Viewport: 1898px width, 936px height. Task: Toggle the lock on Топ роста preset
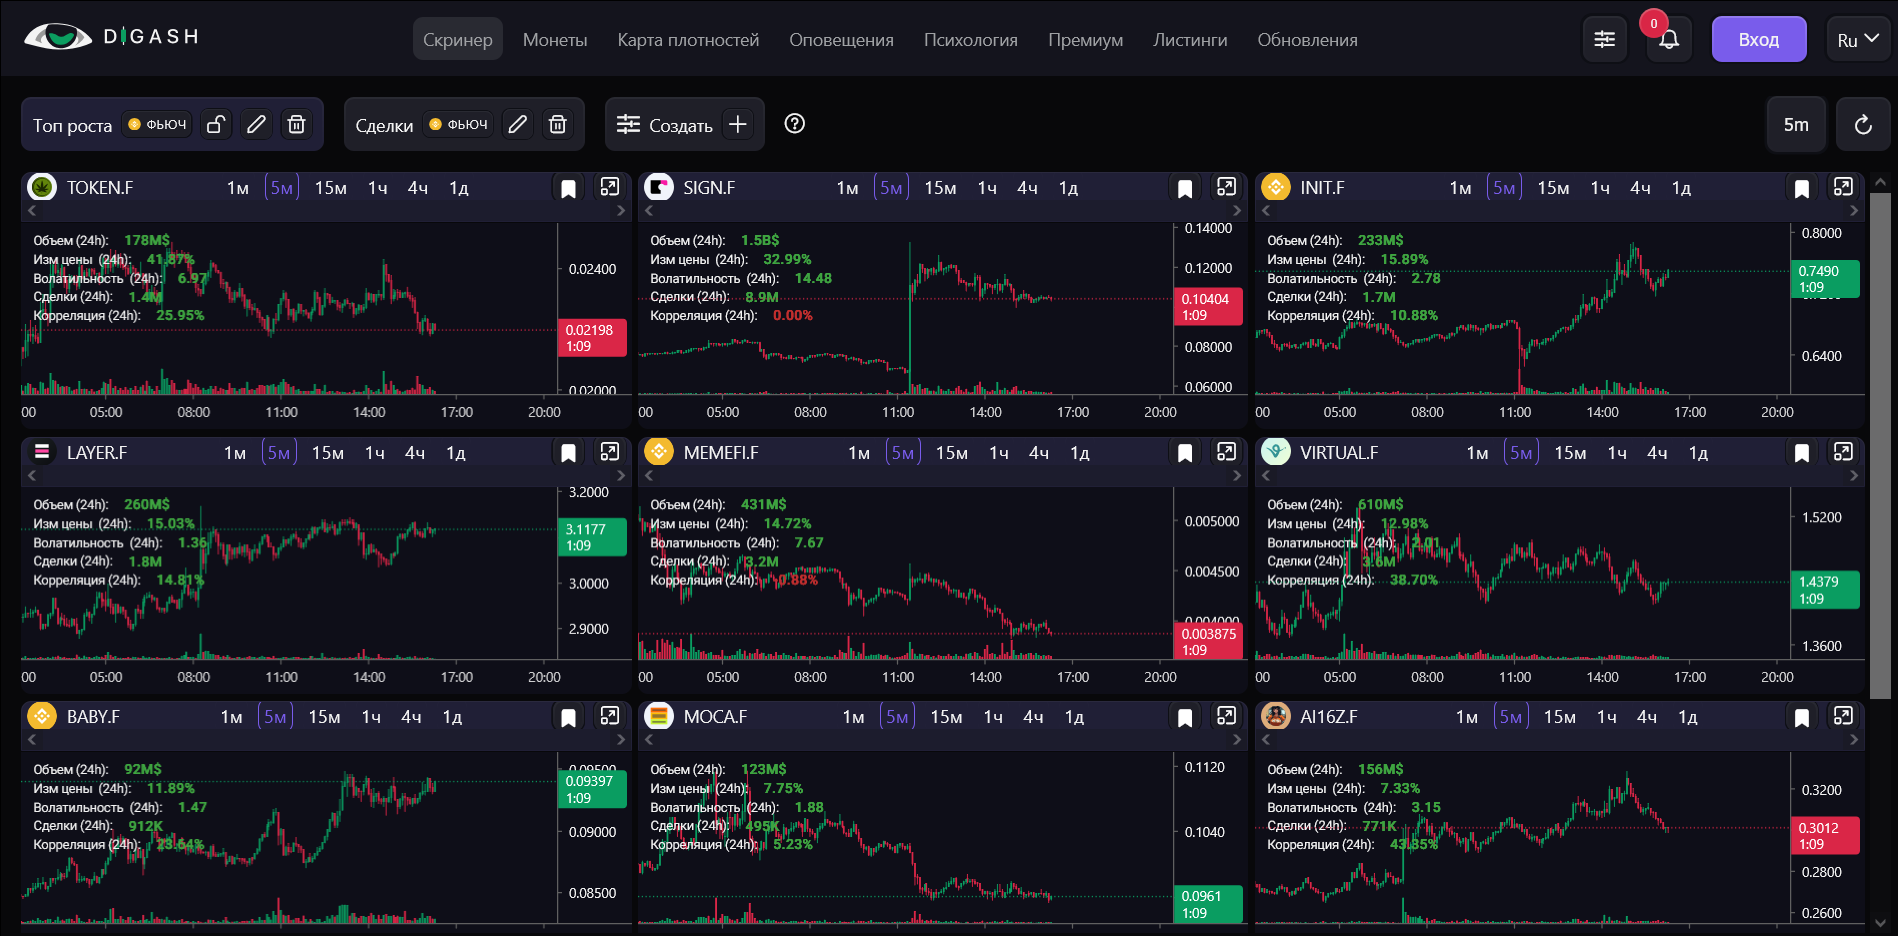tap(216, 124)
